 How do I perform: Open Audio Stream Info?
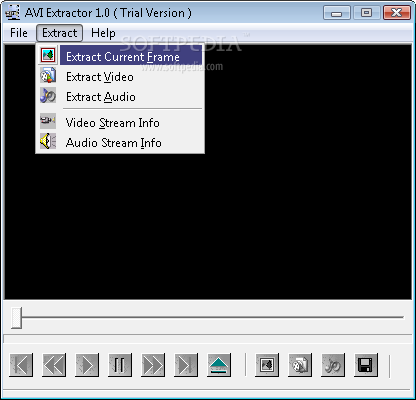(x=120, y=143)
